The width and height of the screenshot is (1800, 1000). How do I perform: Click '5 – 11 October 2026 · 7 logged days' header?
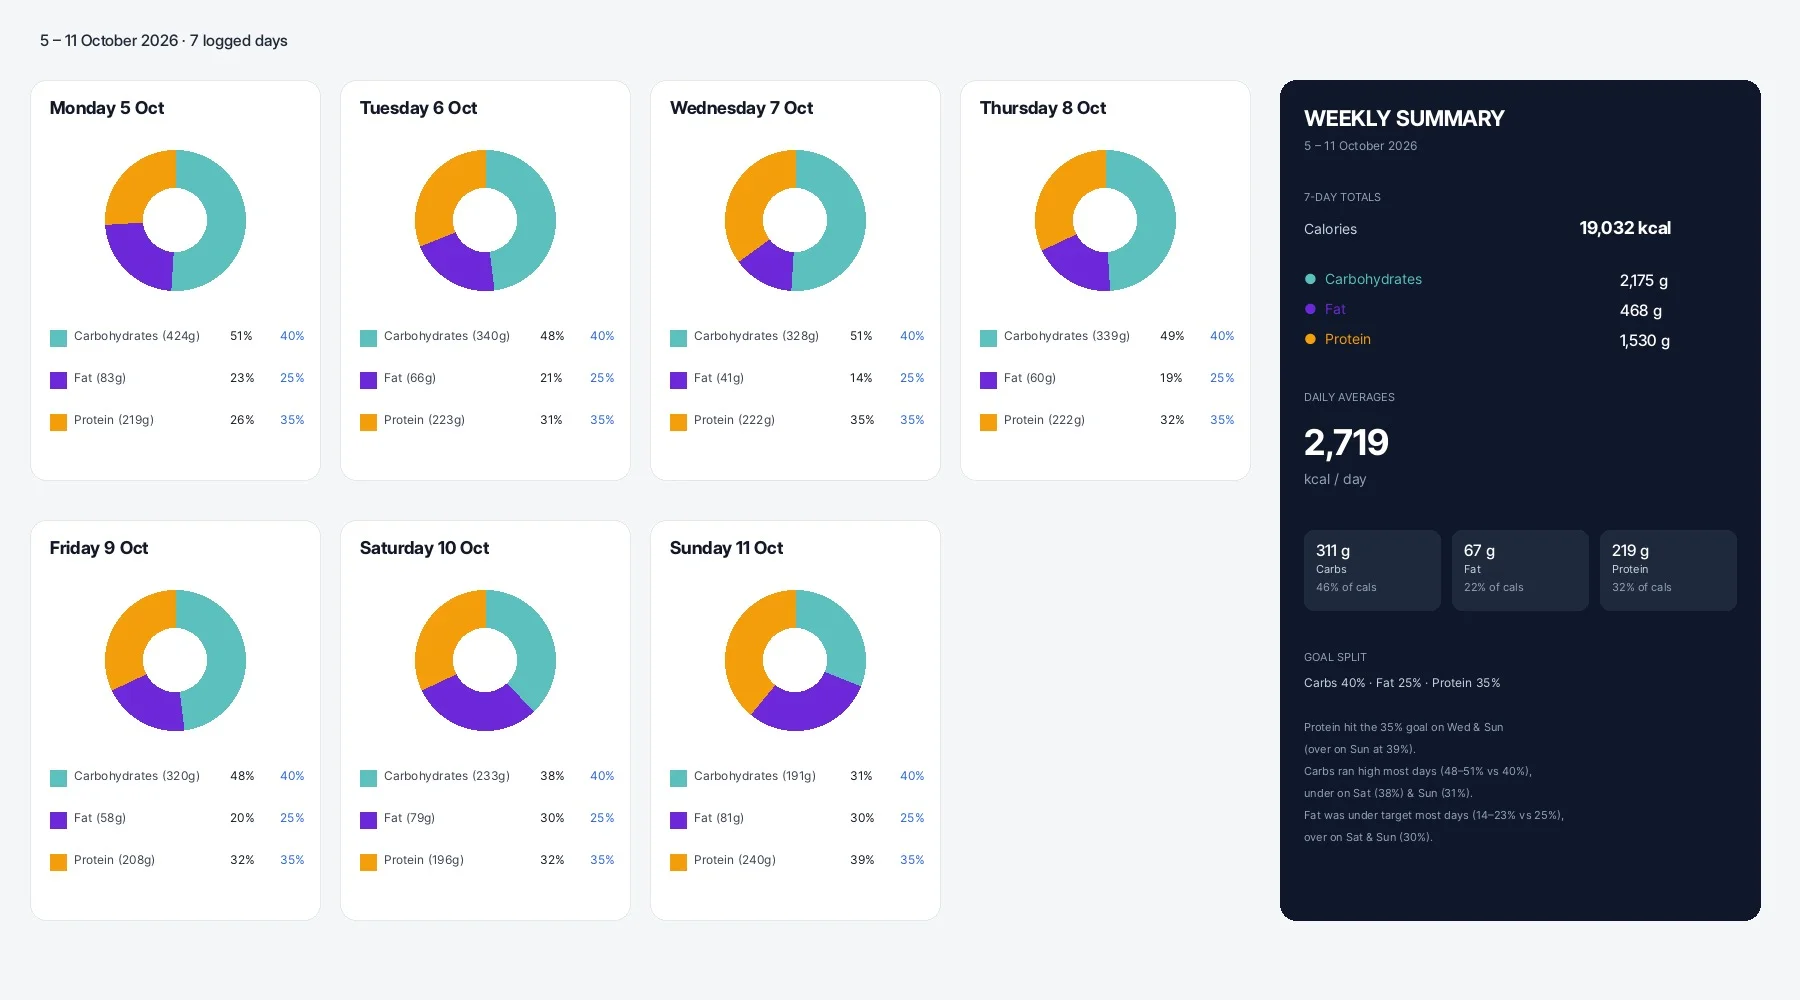pyautogui.click(x=164, y=41)
